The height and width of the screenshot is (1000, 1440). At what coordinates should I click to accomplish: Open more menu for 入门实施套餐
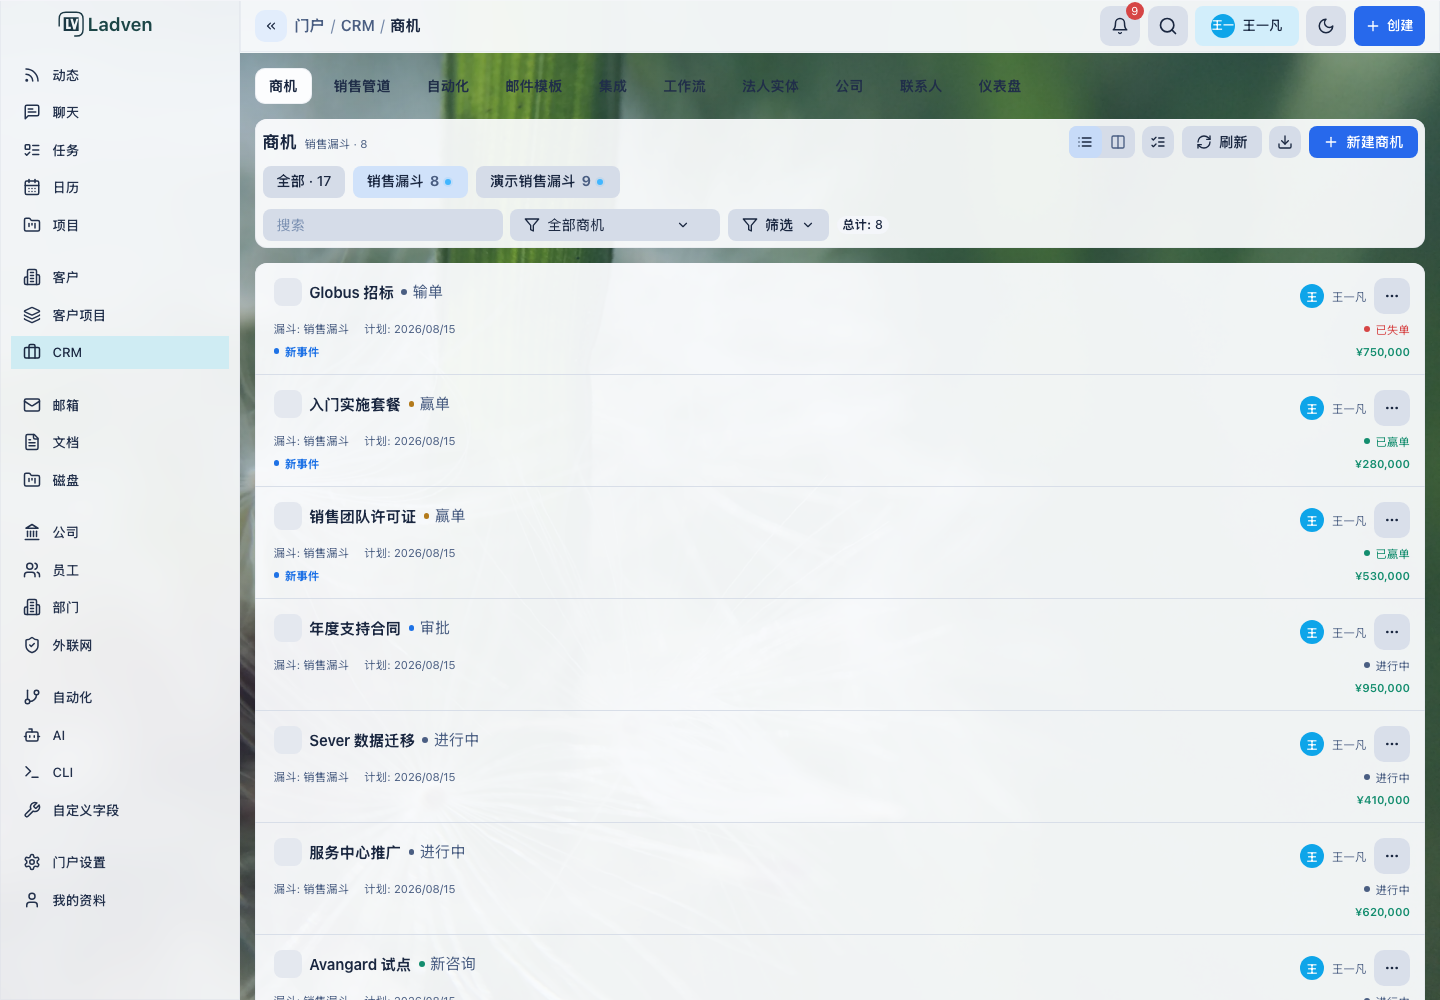click(x=1392, y=408)
